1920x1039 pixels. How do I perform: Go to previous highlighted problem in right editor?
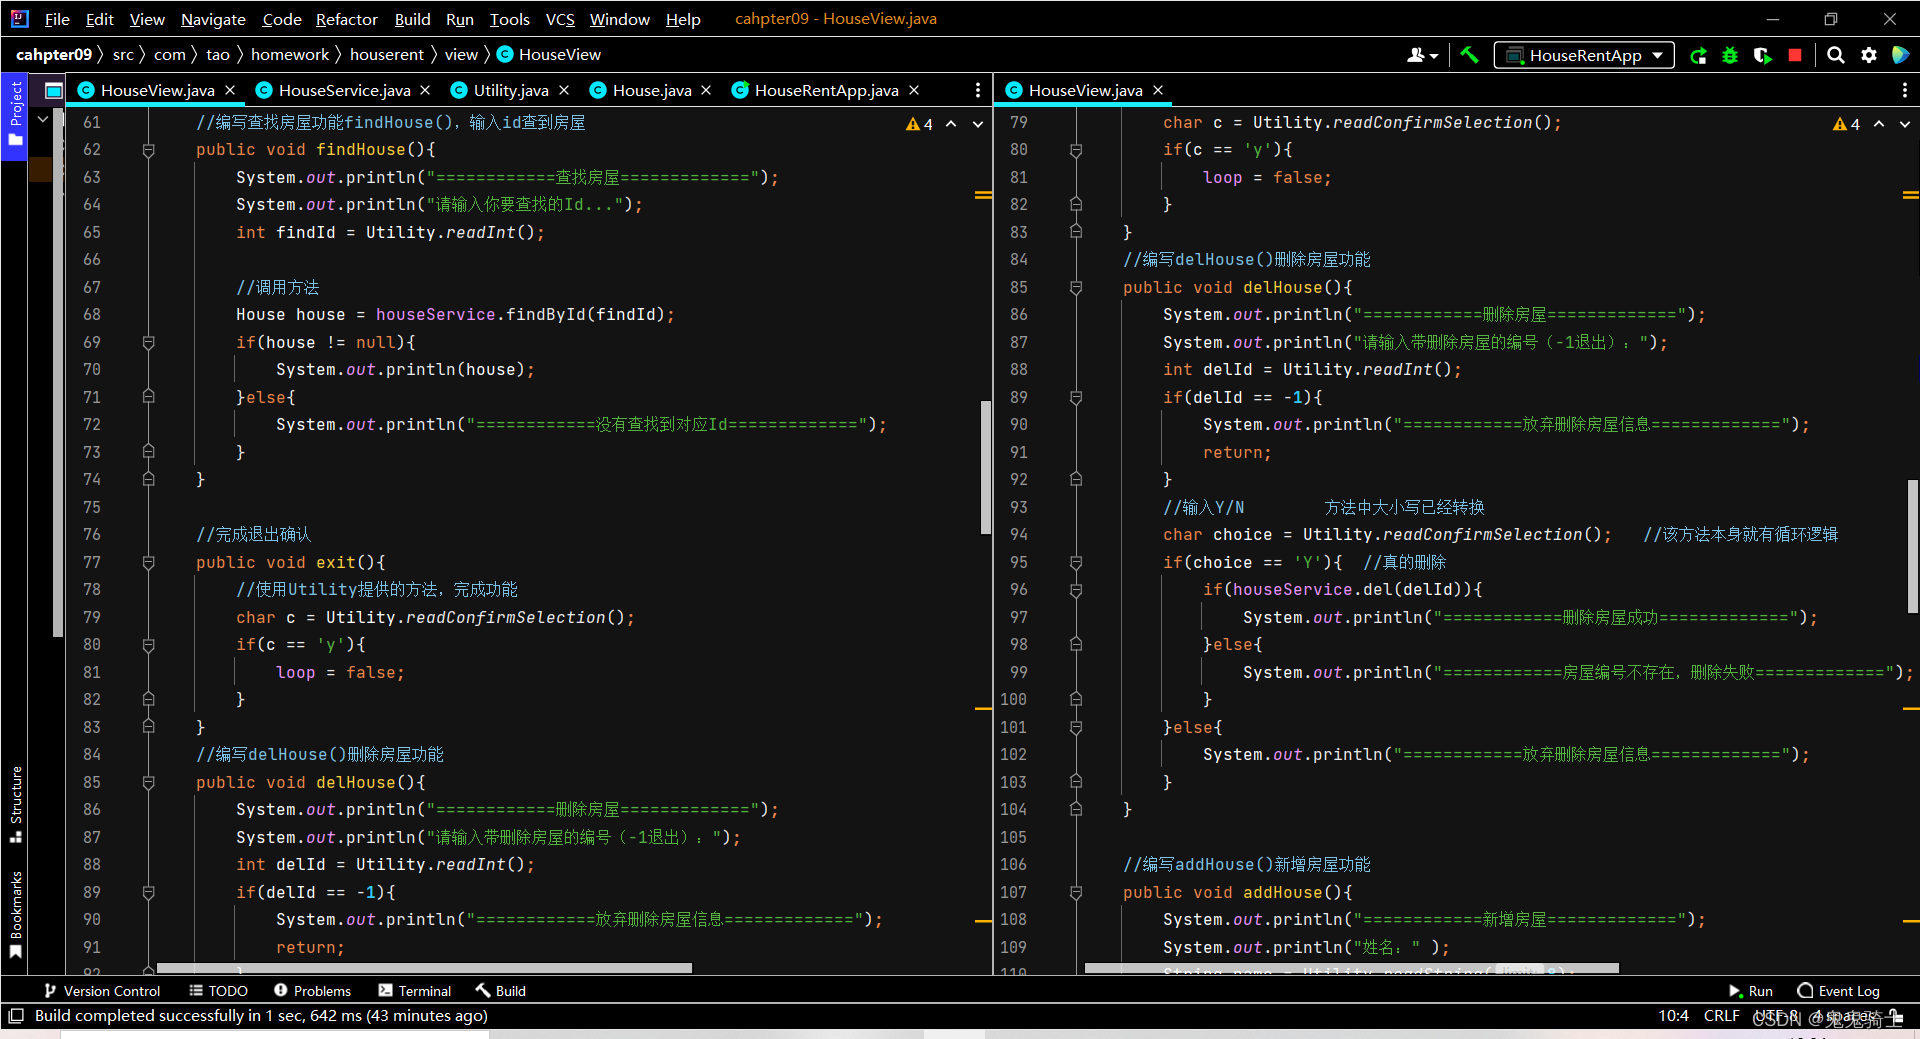[x=1879, y=124]
